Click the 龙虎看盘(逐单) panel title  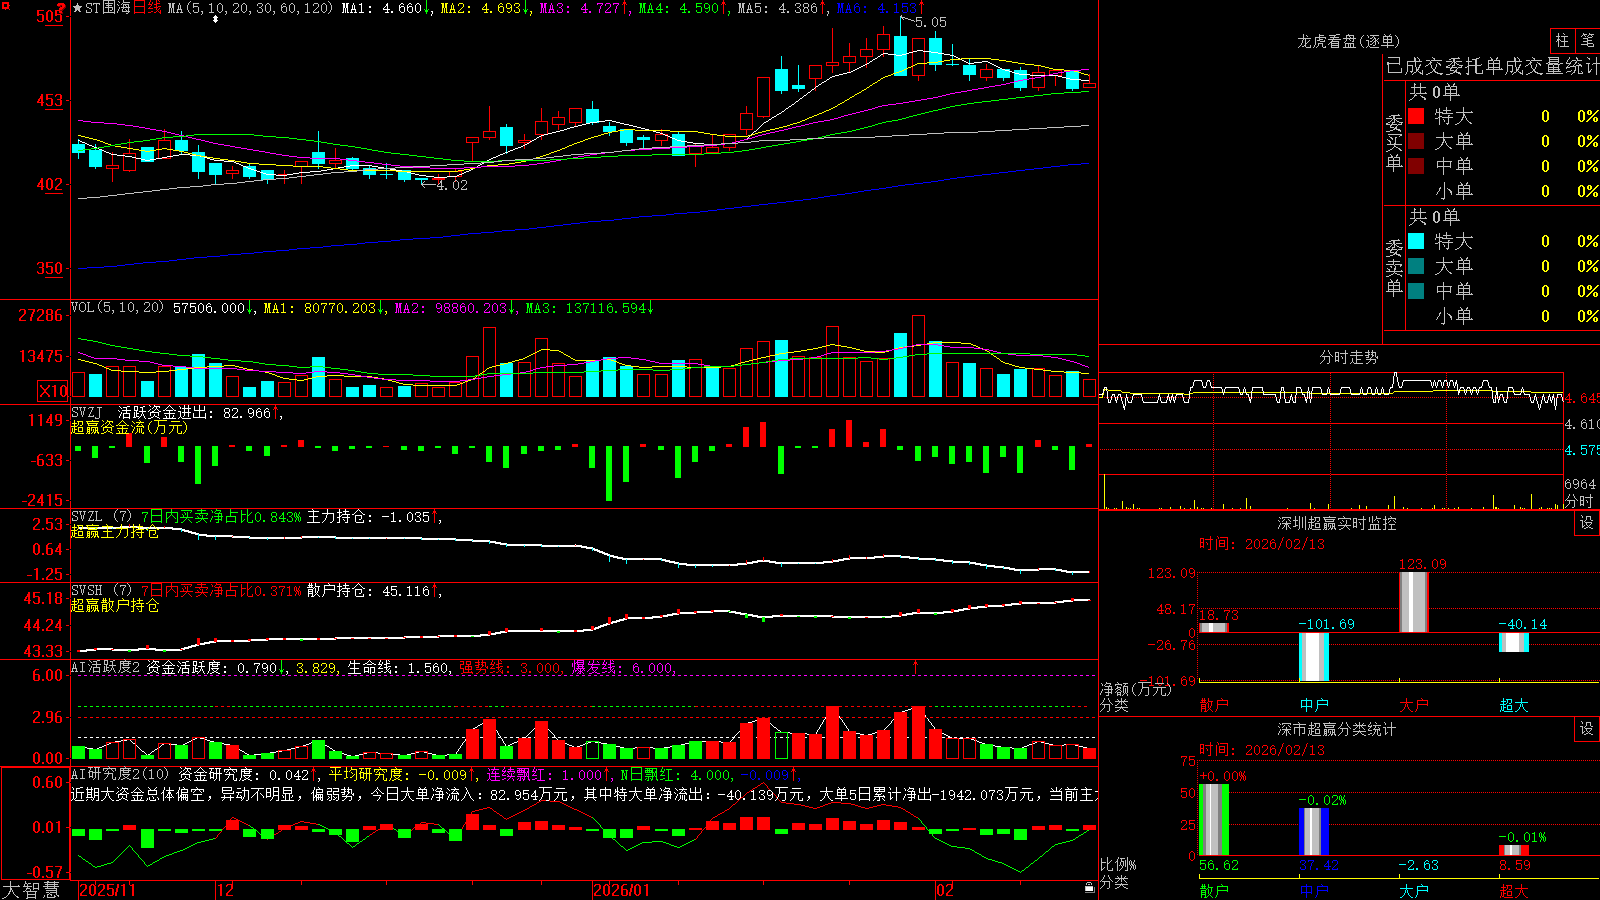(1348, 41)
